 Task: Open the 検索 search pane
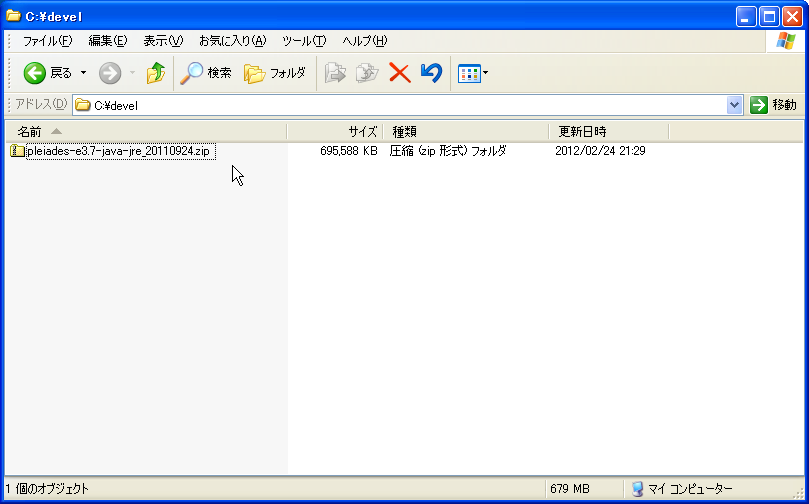point(206,73)
